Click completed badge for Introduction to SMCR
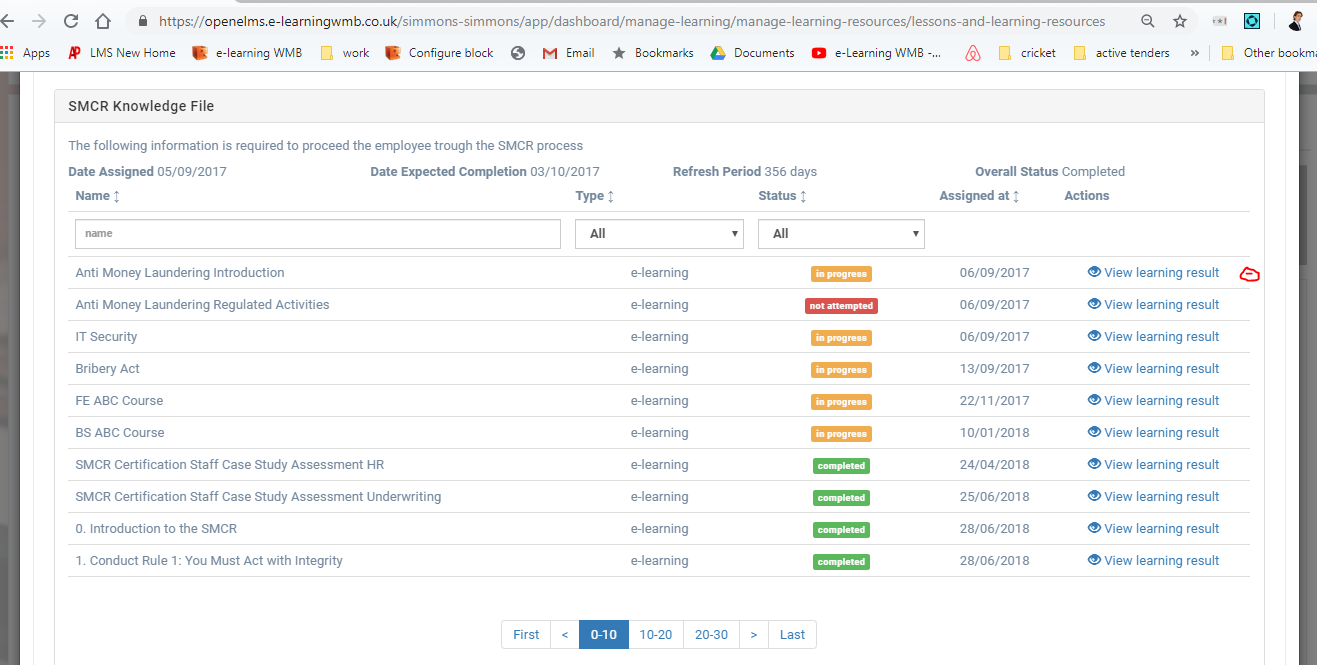 (841, 529)
